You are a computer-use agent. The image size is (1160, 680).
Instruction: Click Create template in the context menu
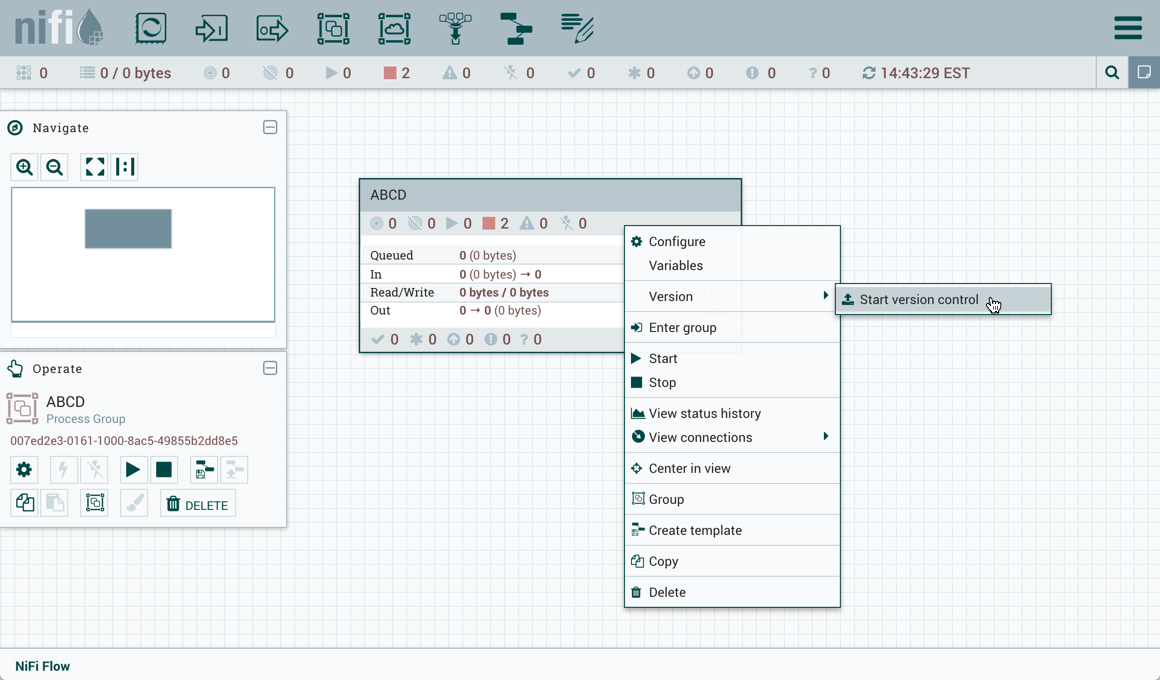(x=695, y=530)
